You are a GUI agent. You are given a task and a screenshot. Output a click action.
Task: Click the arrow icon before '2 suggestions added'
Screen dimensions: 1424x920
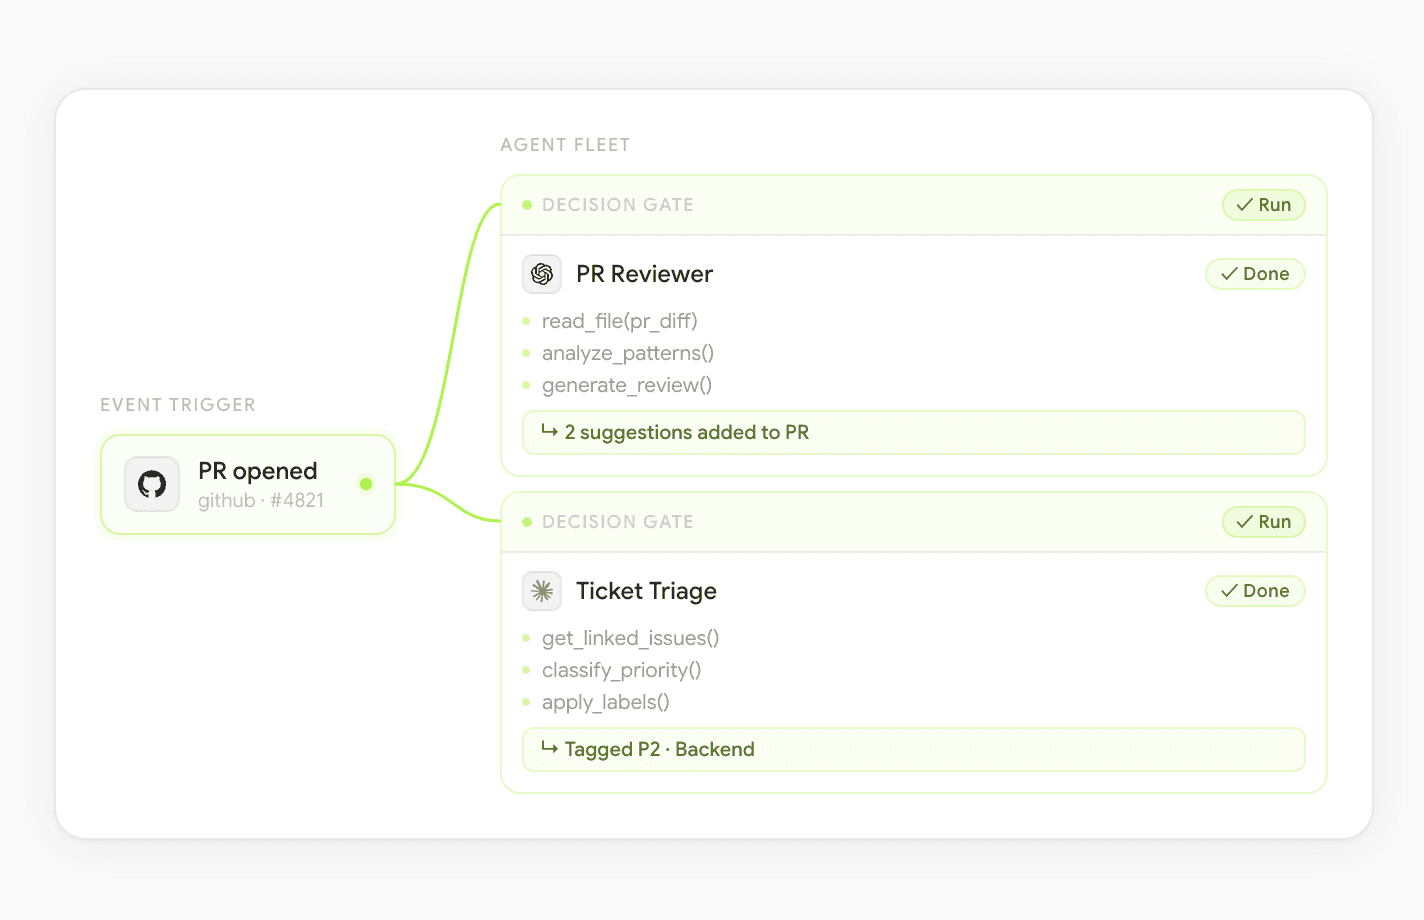[549, 431]
